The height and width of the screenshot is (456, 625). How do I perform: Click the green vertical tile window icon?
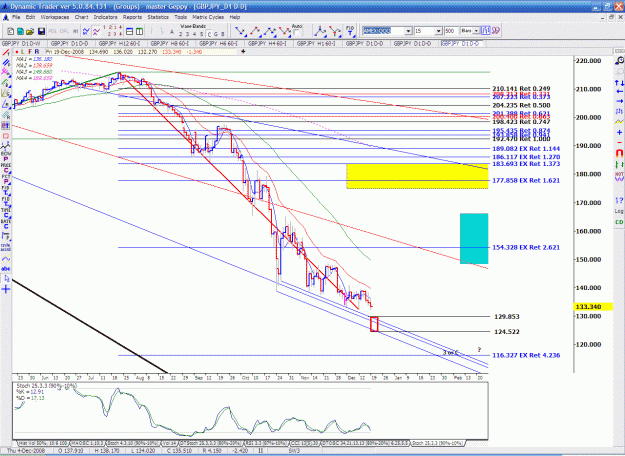[x=140, y=31]
